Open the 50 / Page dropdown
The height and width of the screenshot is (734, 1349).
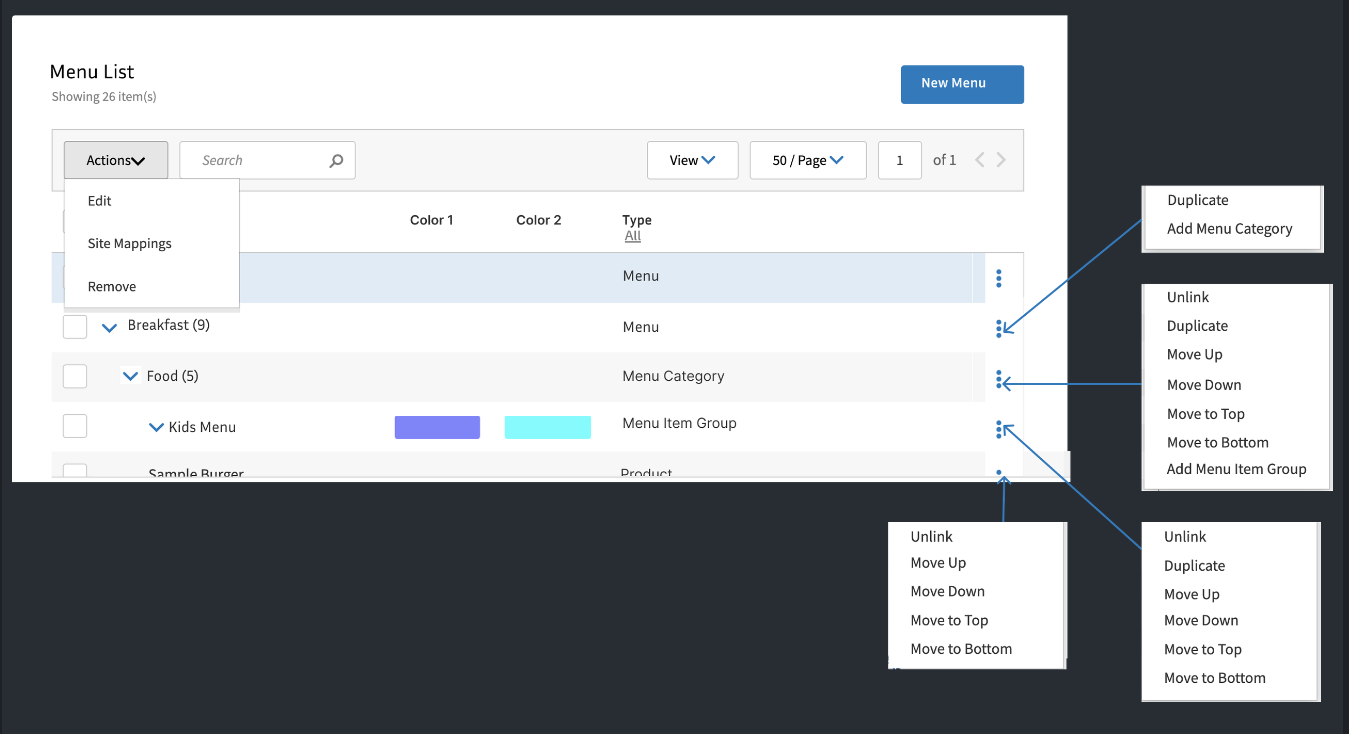tap(807, 160)
